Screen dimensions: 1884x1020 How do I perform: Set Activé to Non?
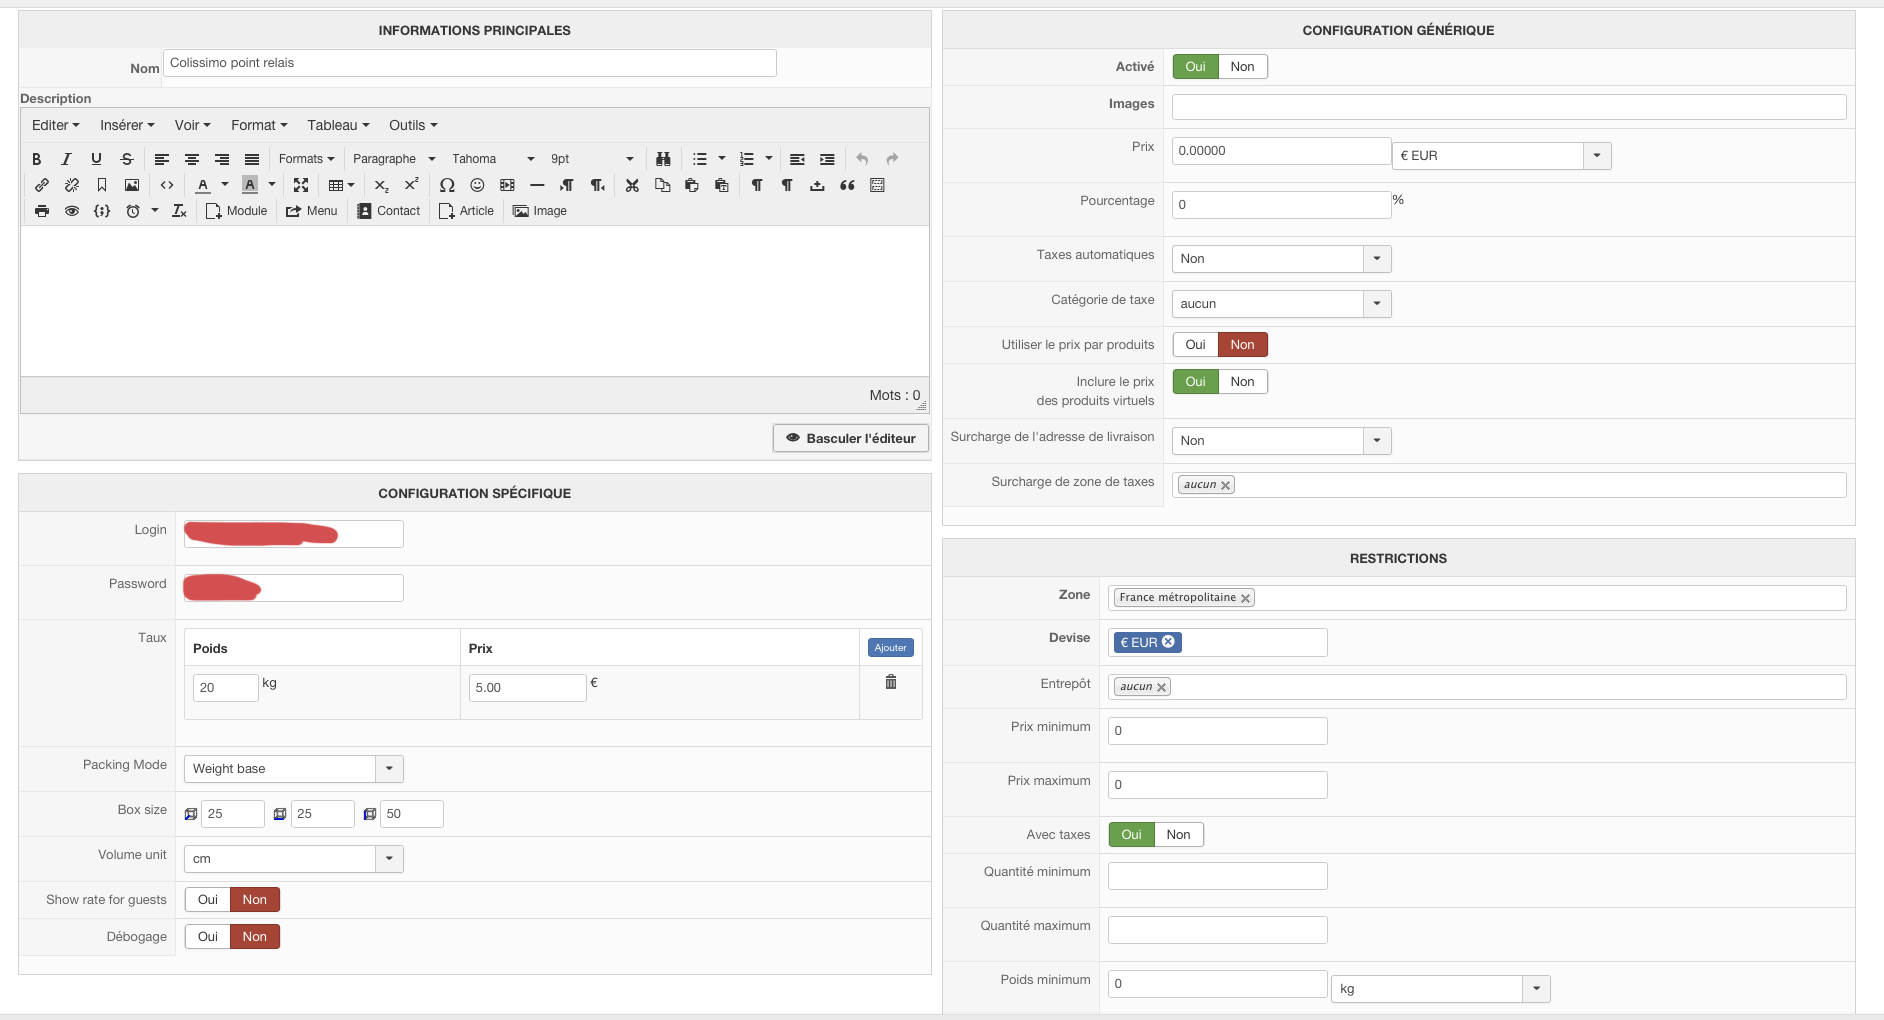coord(1242,67)
